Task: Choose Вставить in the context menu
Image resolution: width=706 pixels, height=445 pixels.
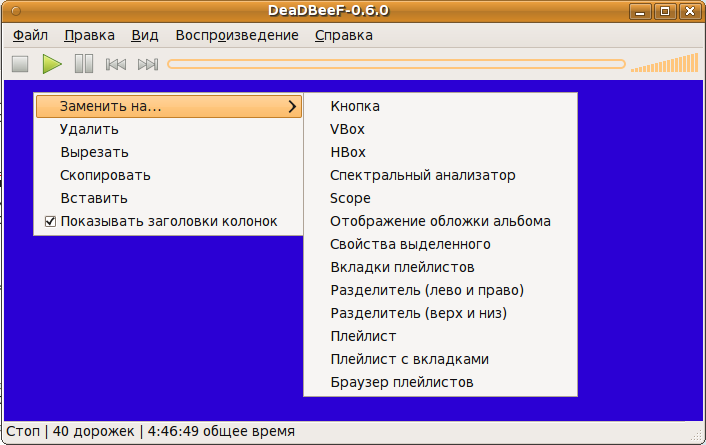Action: [x=168, y=198]
